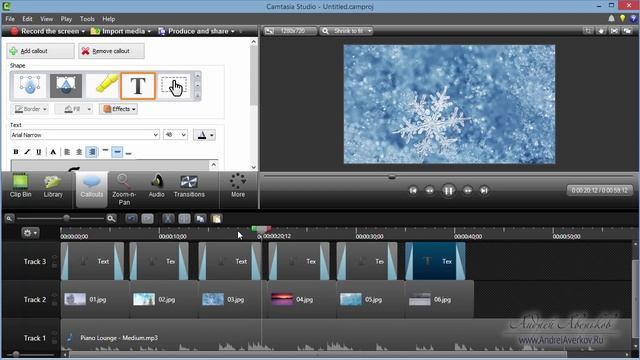This screenshot has width=640, height=360.
Task: Open the Audio tab
Action: tap(156, 187)
